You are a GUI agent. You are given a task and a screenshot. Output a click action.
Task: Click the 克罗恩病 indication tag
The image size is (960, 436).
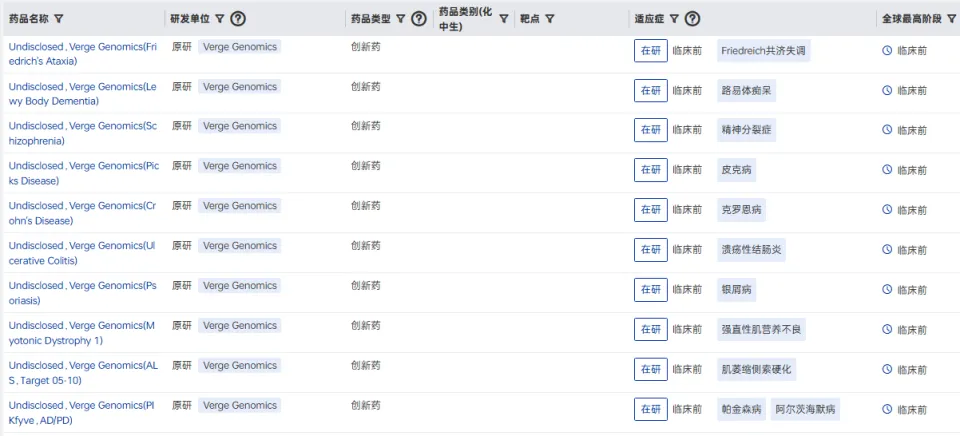741,210
